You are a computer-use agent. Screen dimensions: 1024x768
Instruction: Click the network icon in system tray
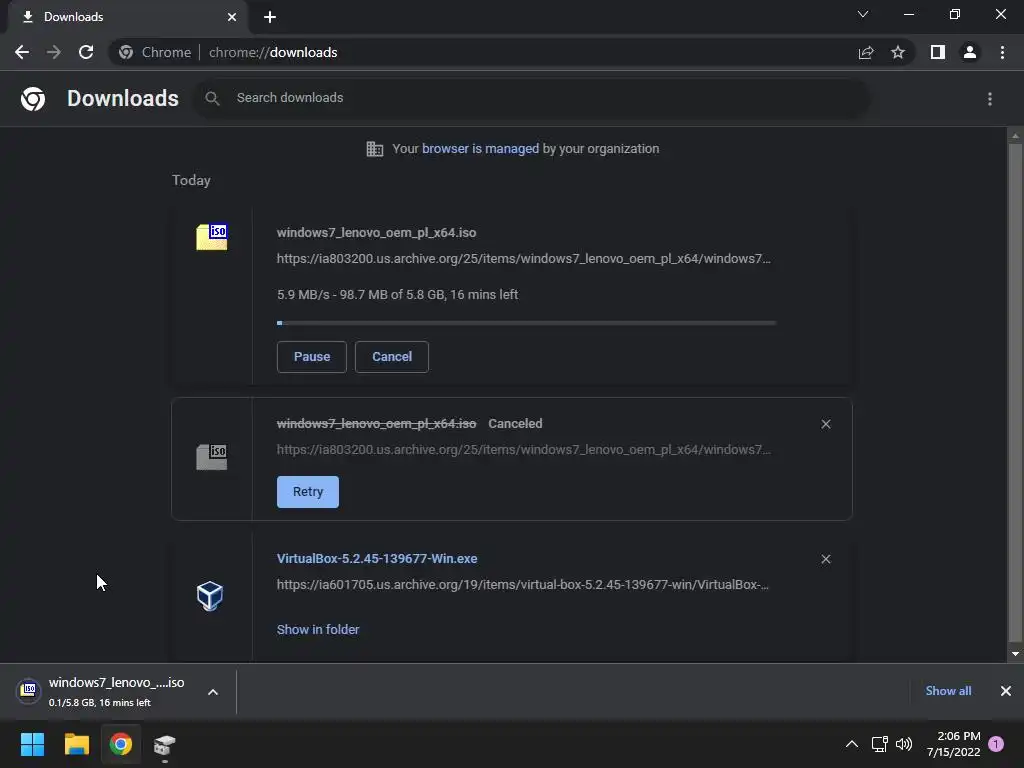tap(880, 744)
